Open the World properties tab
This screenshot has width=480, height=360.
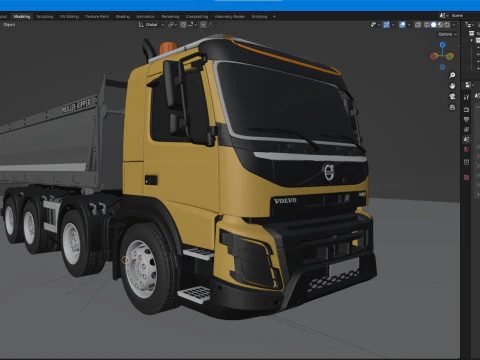(x=466, y=149)
